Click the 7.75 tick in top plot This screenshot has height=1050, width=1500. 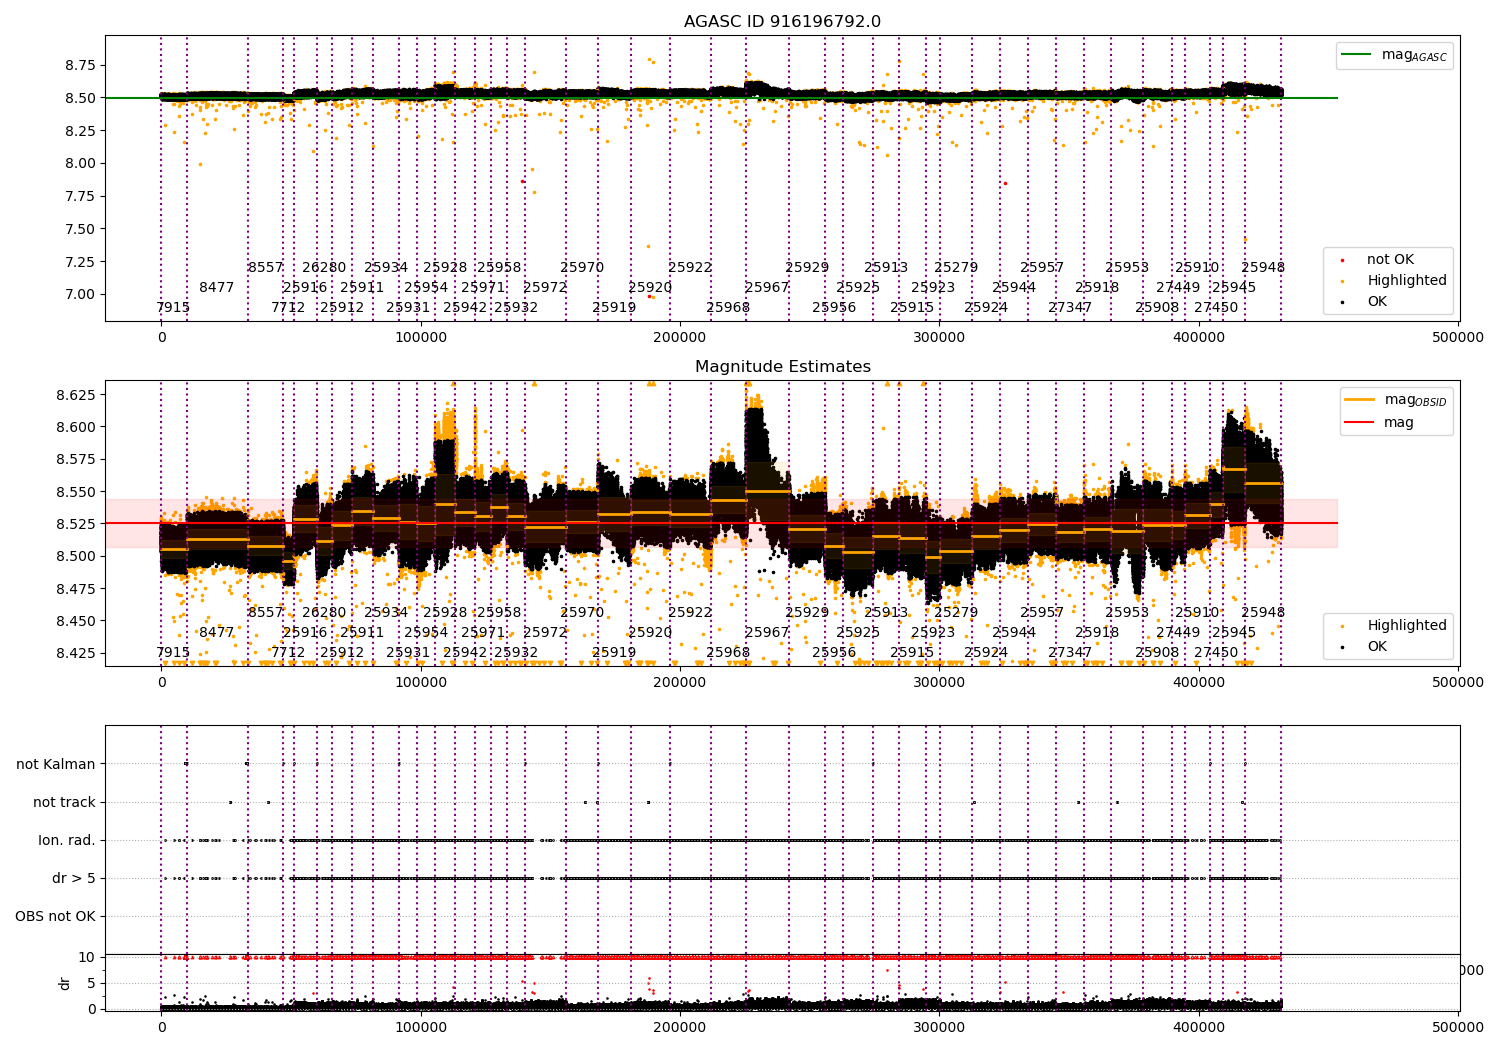(x=80, y=196)
